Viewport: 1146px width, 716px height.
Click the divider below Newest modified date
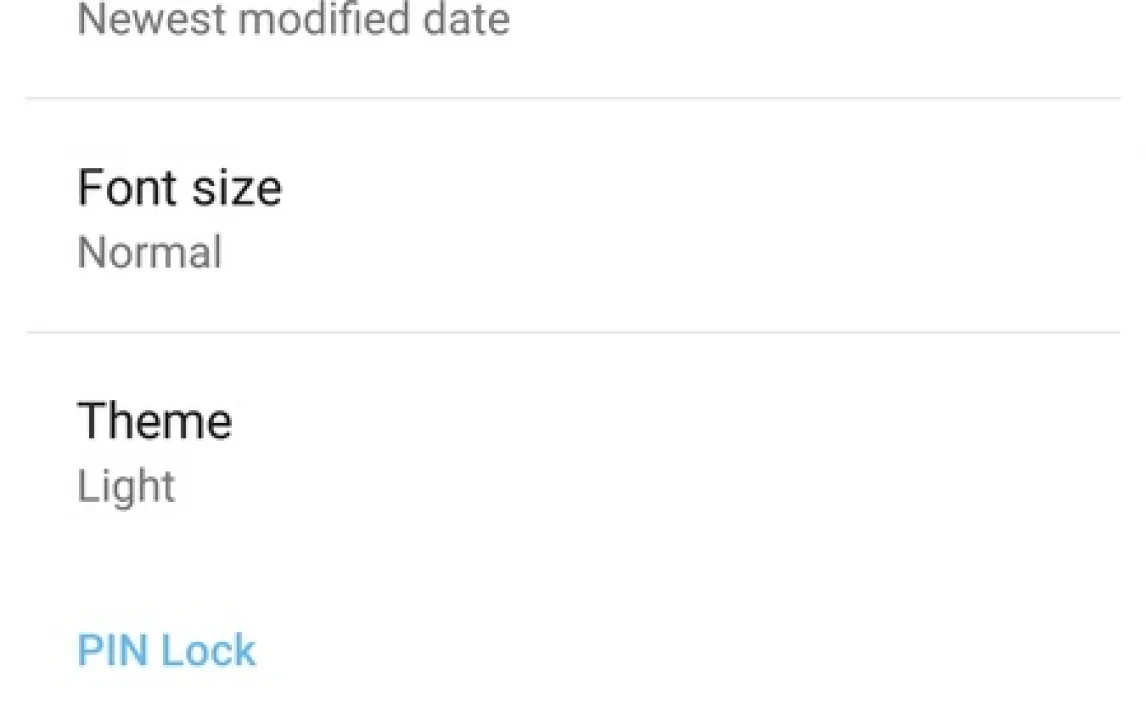572,98
